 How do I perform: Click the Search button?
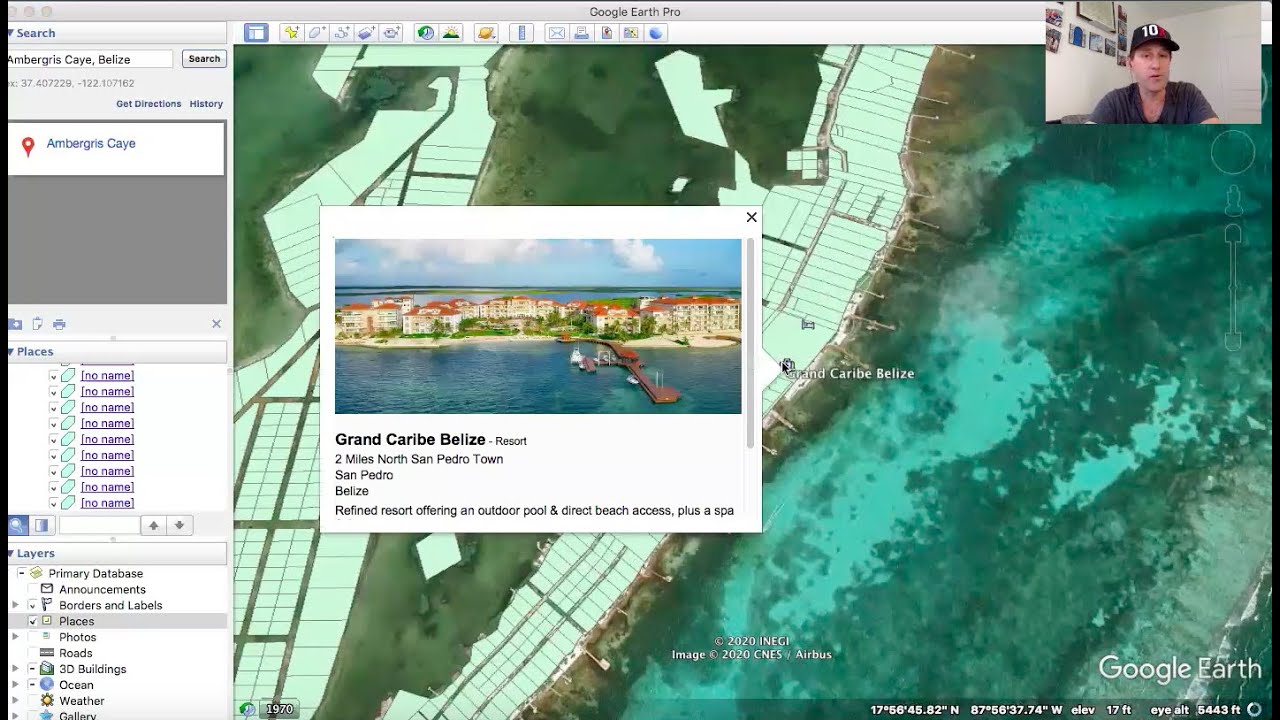pyautogui.click(x=204, y=59)
